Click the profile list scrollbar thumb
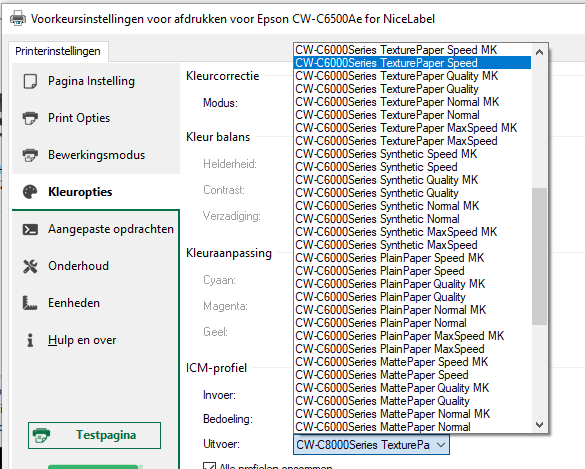Screen dimensions: 585x469 point(539,256)
